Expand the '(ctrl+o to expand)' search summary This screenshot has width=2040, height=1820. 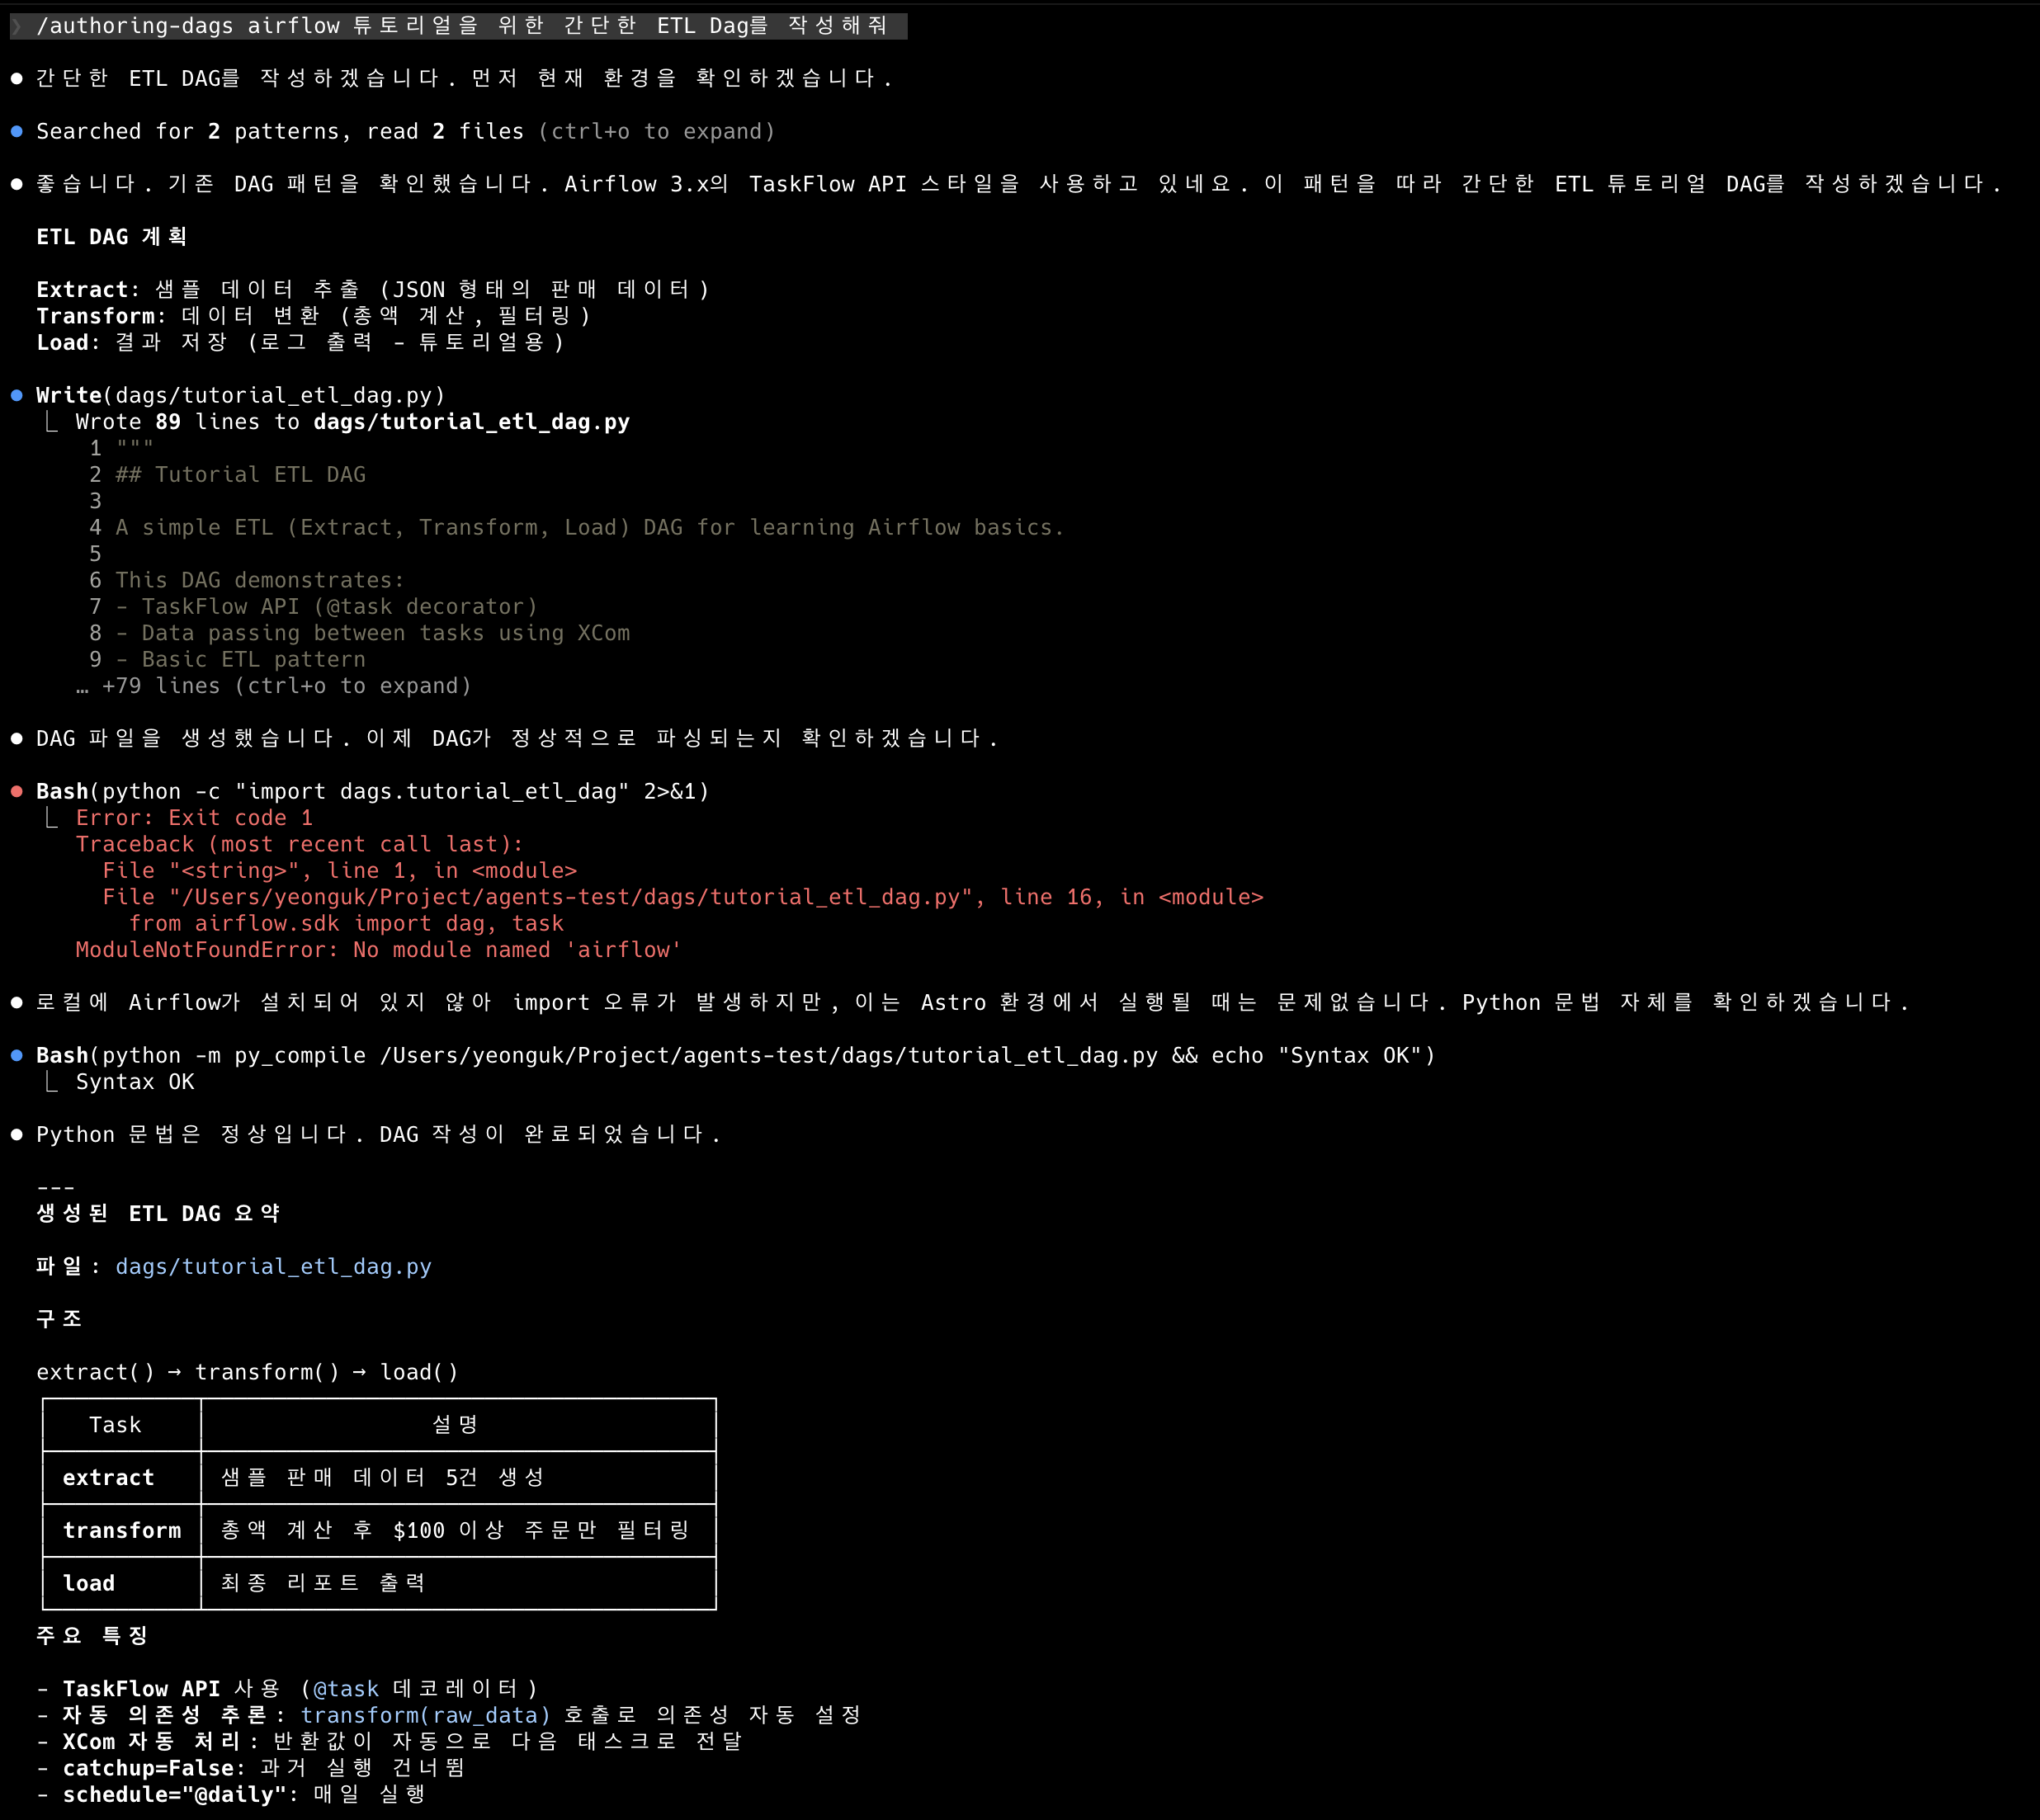656,132
